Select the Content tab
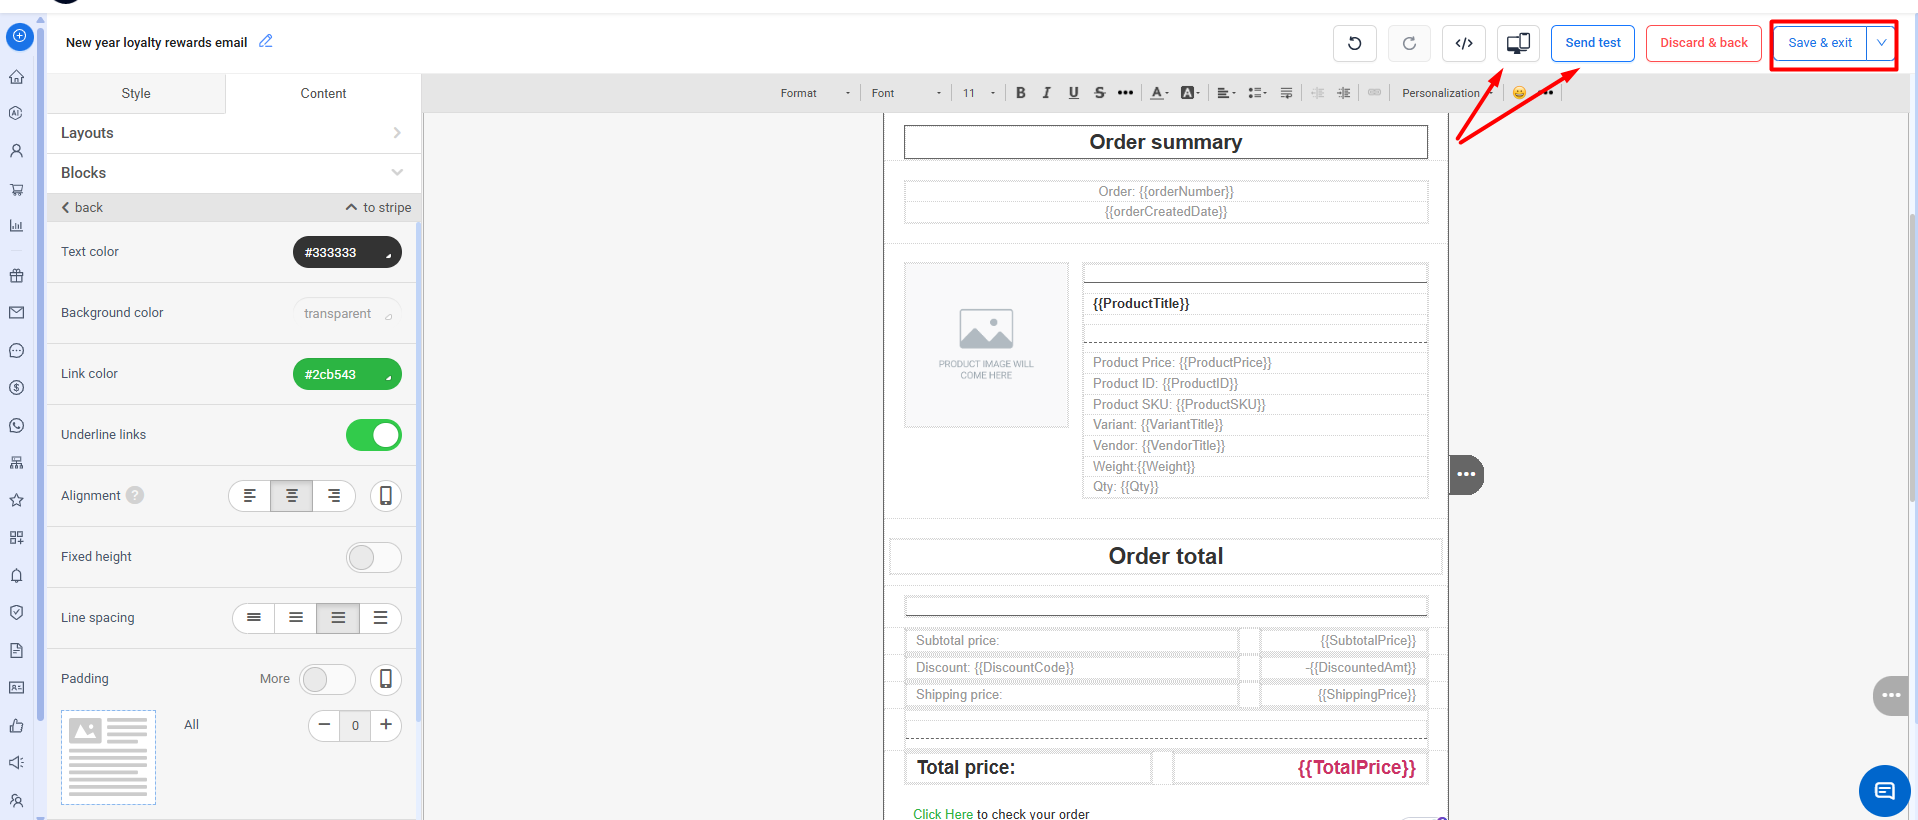 (x=323, y=93)
